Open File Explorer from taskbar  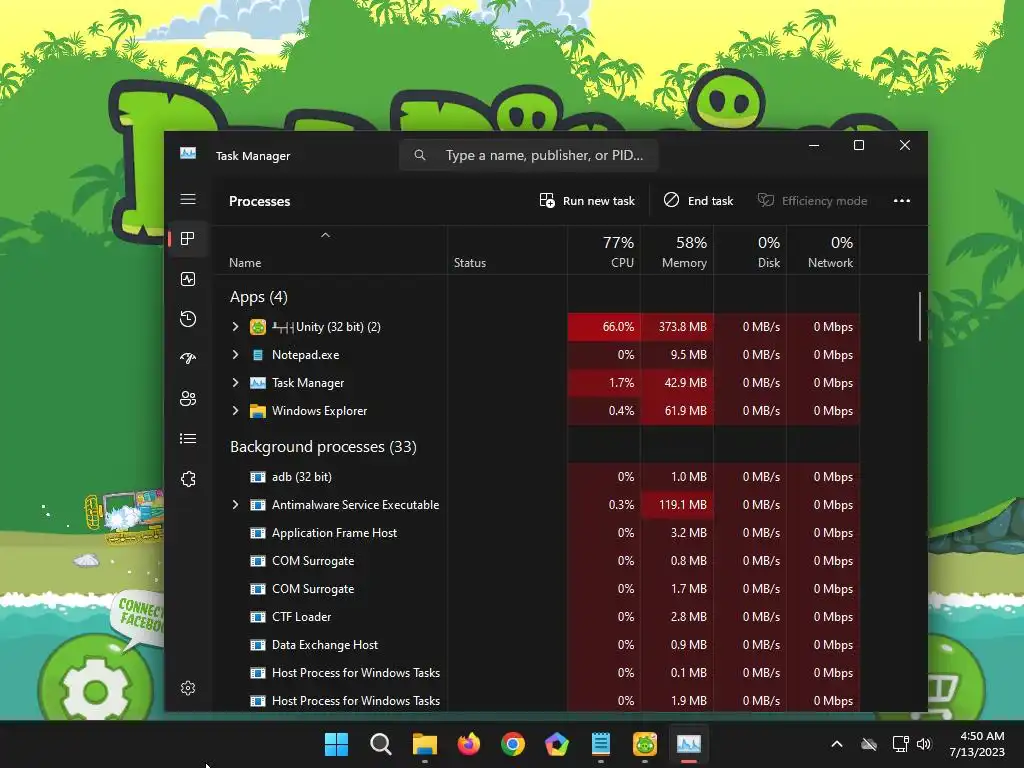[424, 744]
